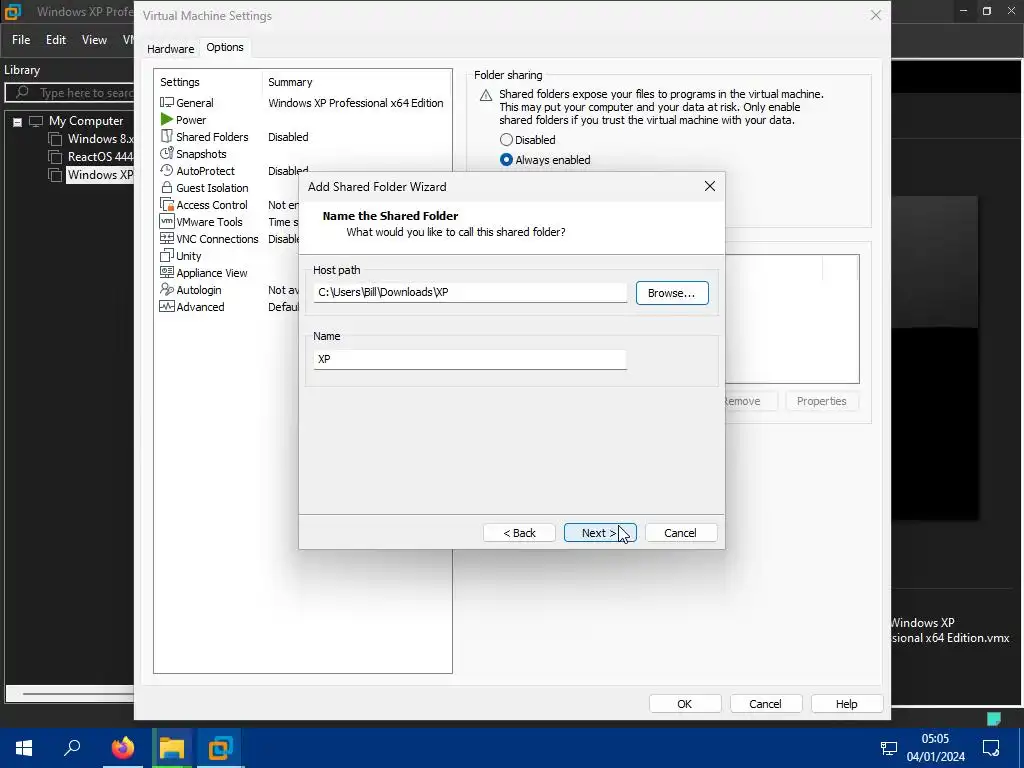Viewport: 1024px width, 768px height.
Task: Select 'Windows XP Professional x64 Edition' summary text
Action: coord(355,103)
